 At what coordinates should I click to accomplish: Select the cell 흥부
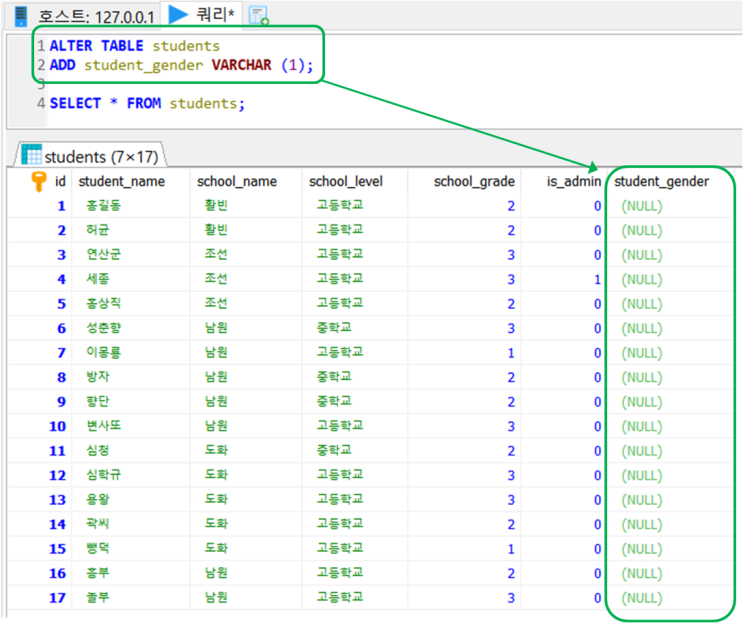click(98, 573)
